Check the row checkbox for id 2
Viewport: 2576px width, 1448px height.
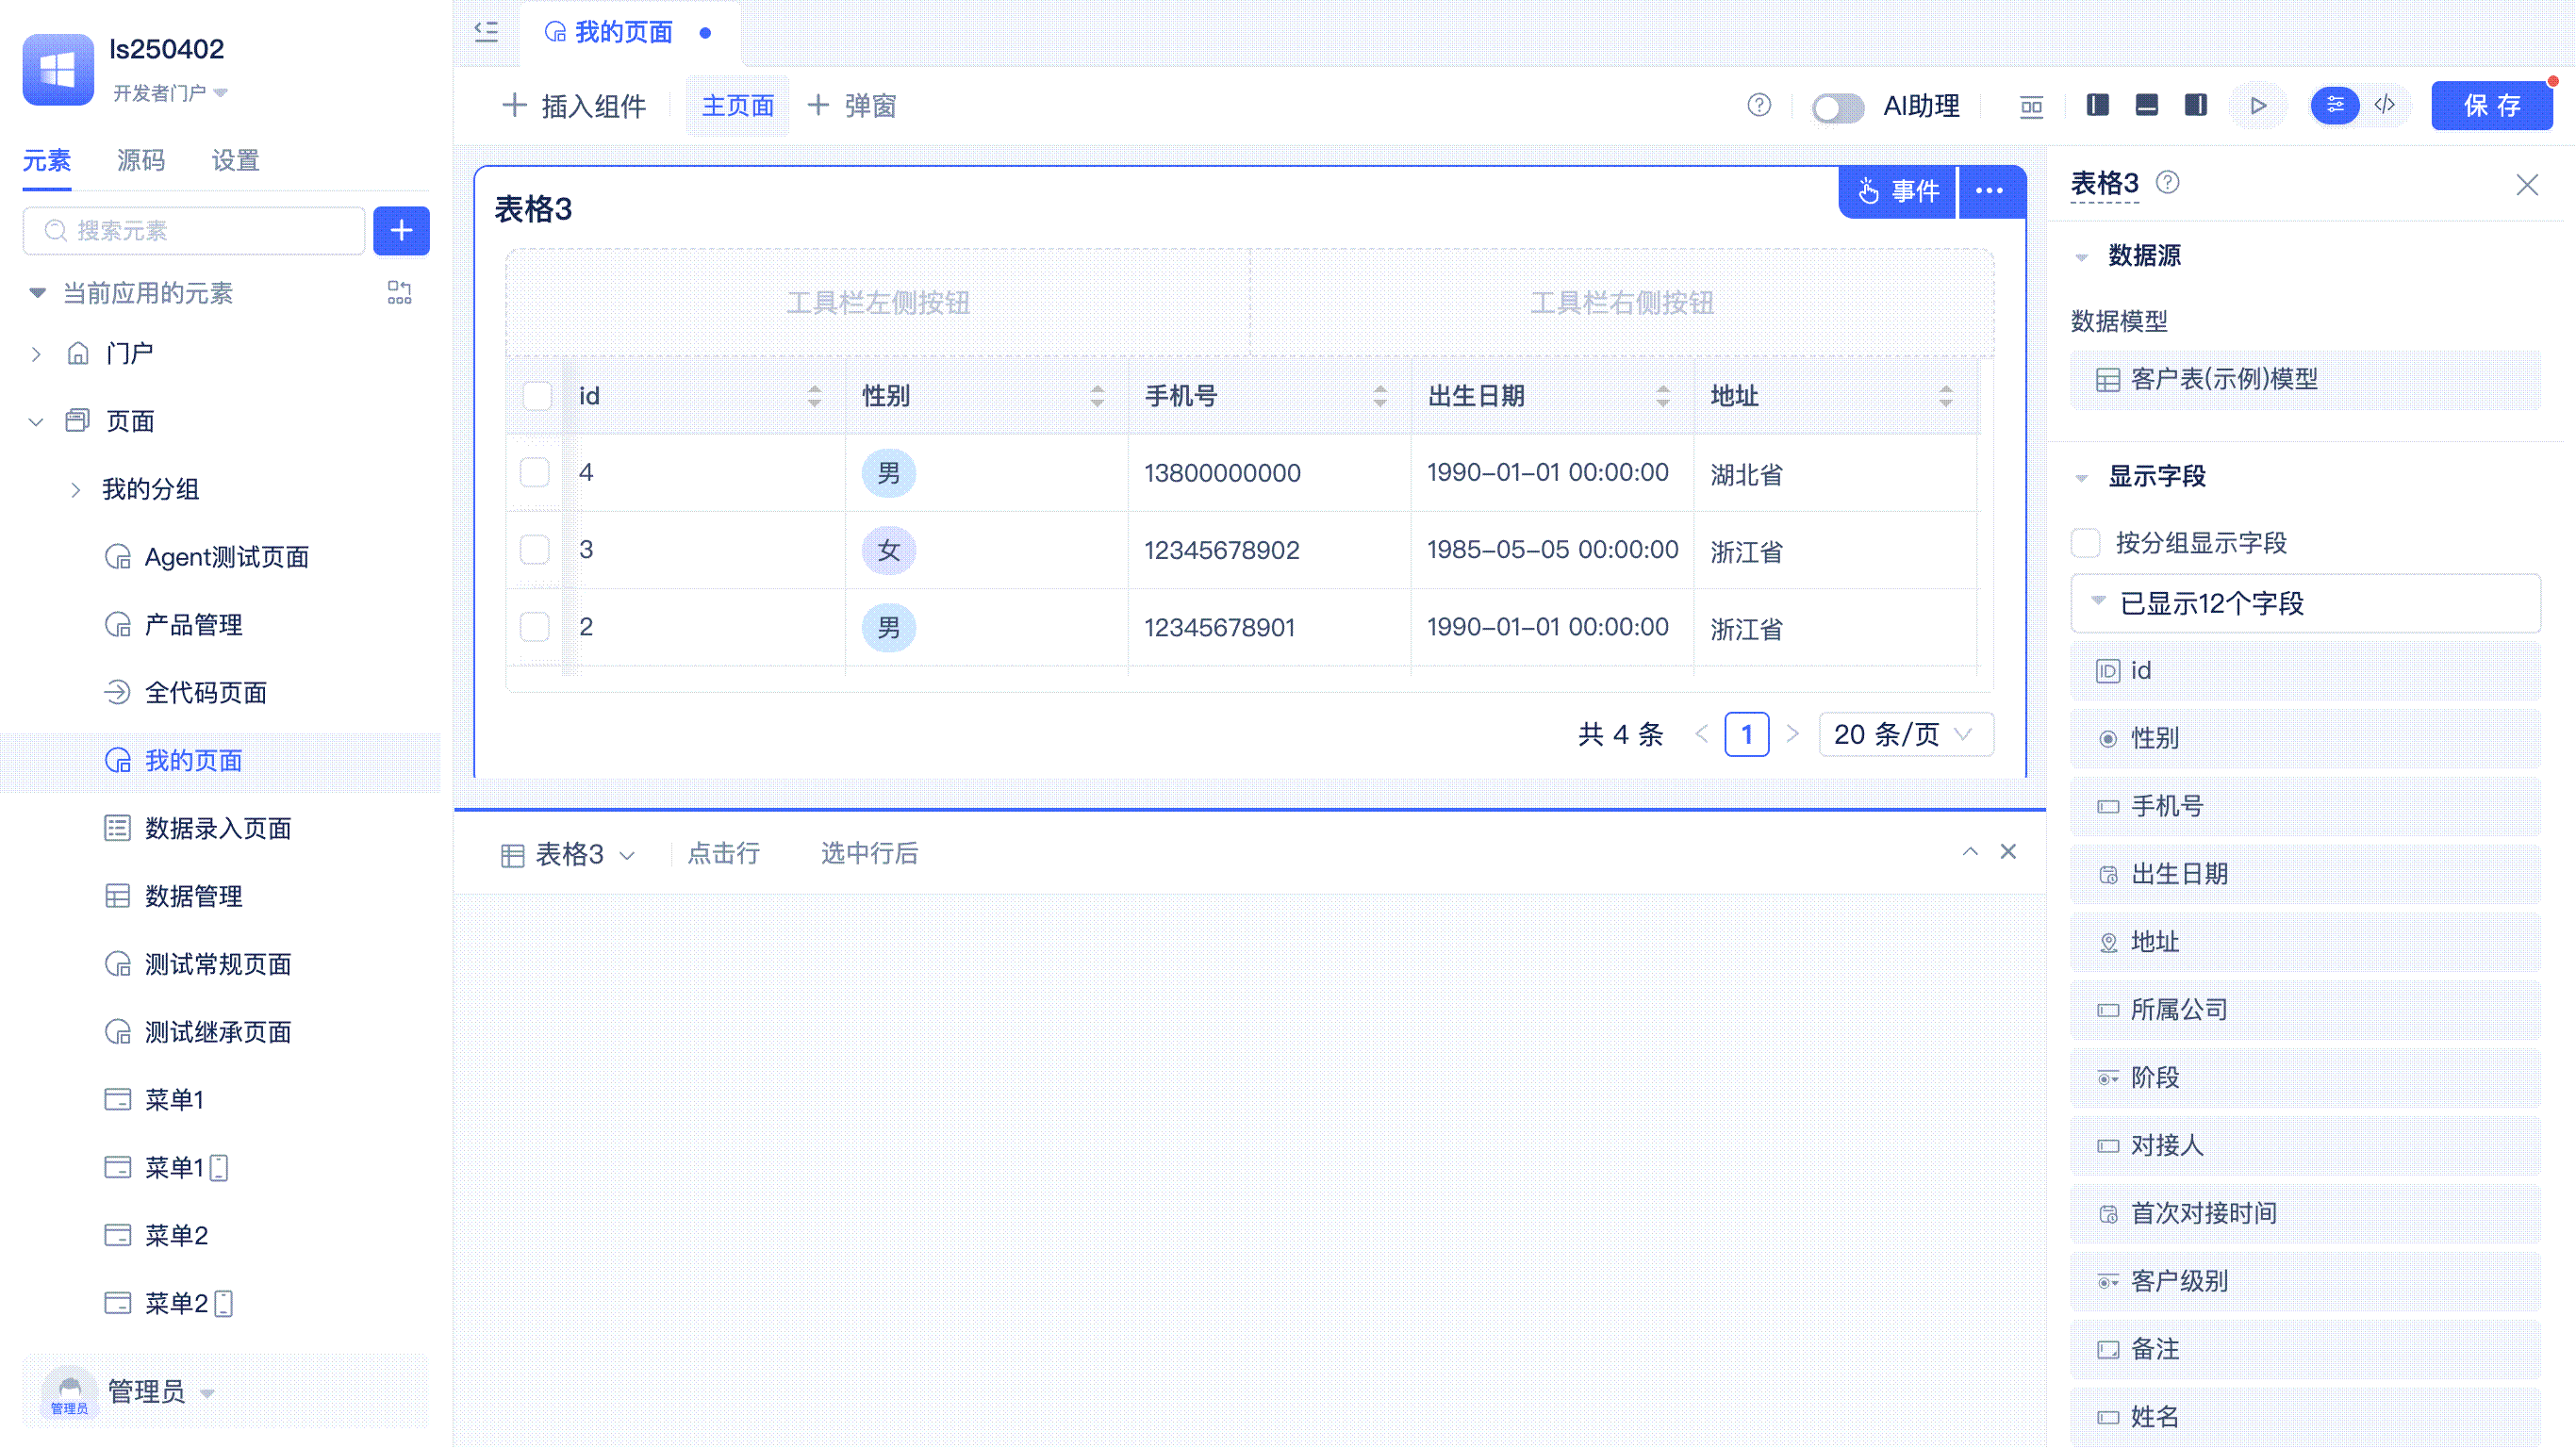pyautogui.click(x=535, y=627)
